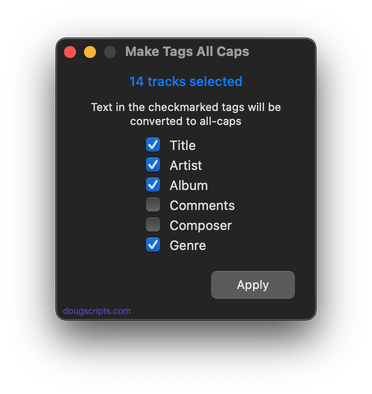The image size is (372, 394).
Task: Uncheck the Artist checkbox
Action: pos(153,165)
